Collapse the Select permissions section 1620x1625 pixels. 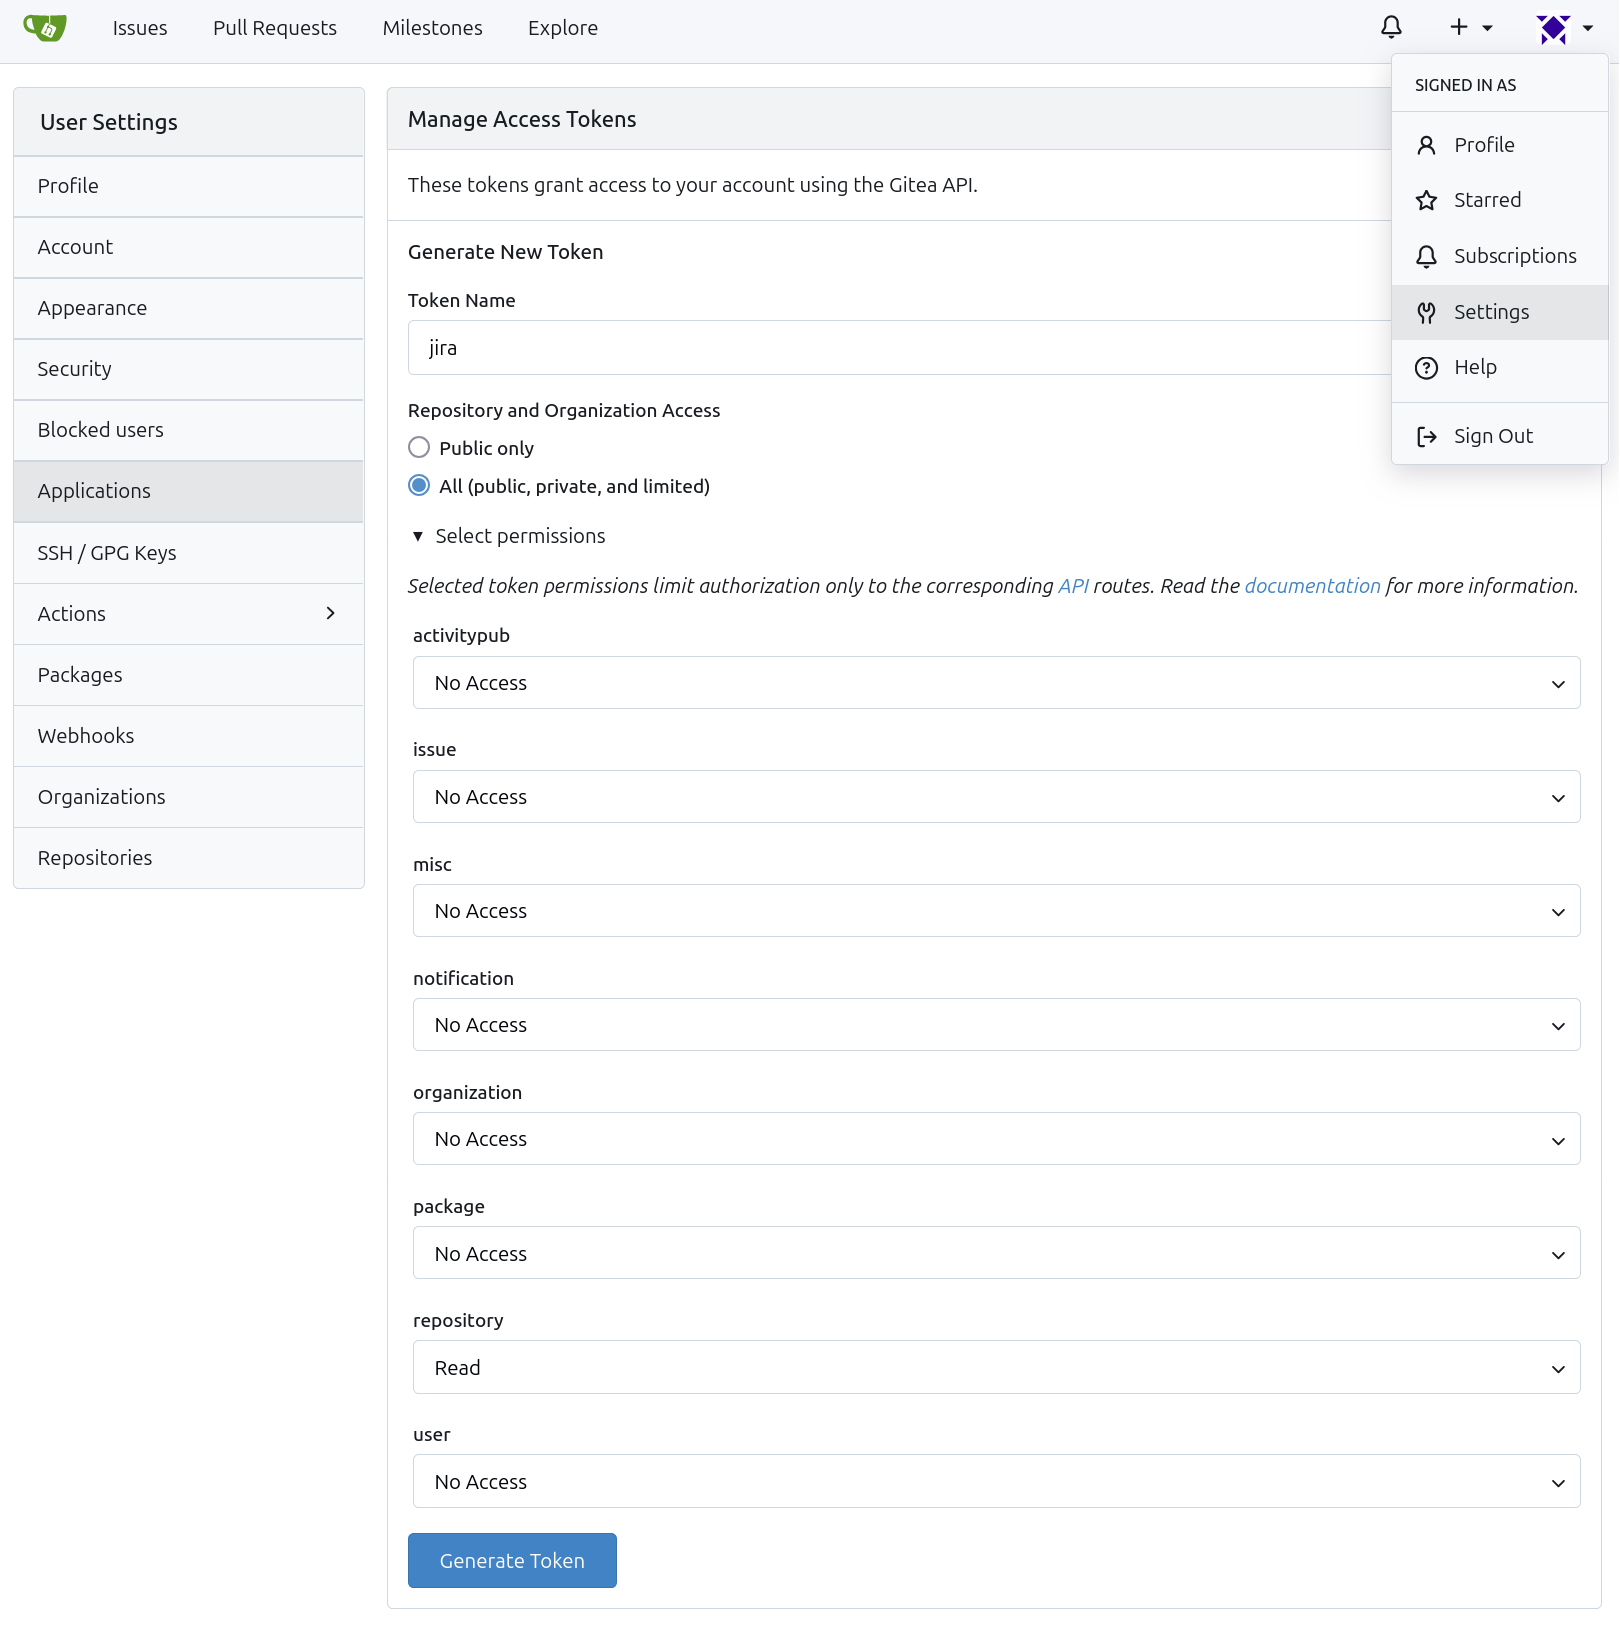point(508,536)
